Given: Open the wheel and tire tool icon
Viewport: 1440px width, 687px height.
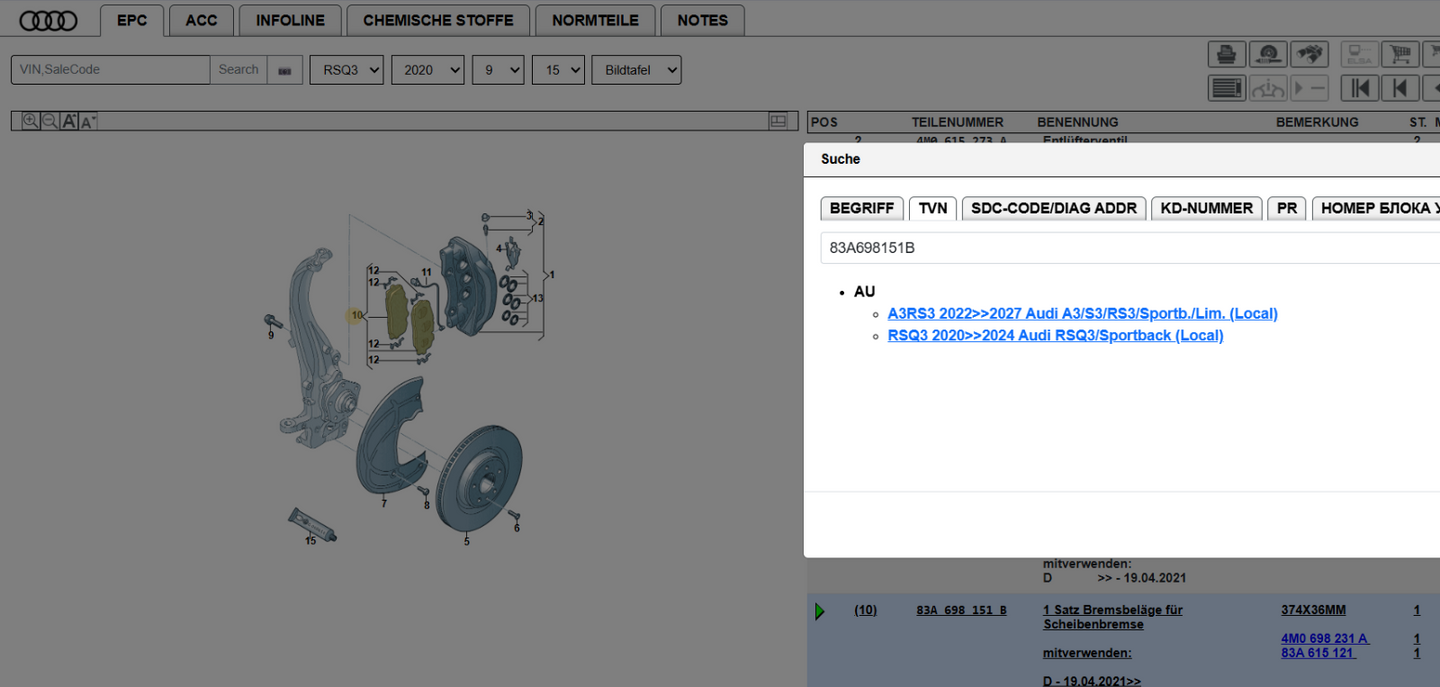Looking at the screenshot, I should [1268, 54].
